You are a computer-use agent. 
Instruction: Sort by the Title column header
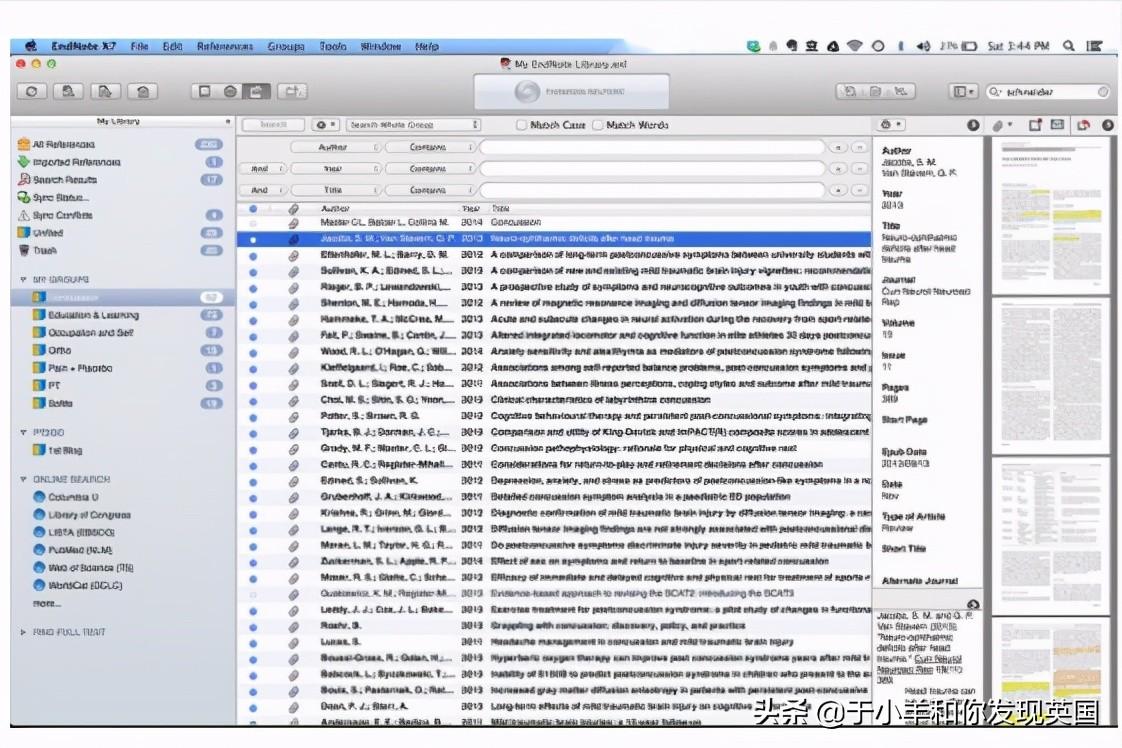tap(500, 209)
